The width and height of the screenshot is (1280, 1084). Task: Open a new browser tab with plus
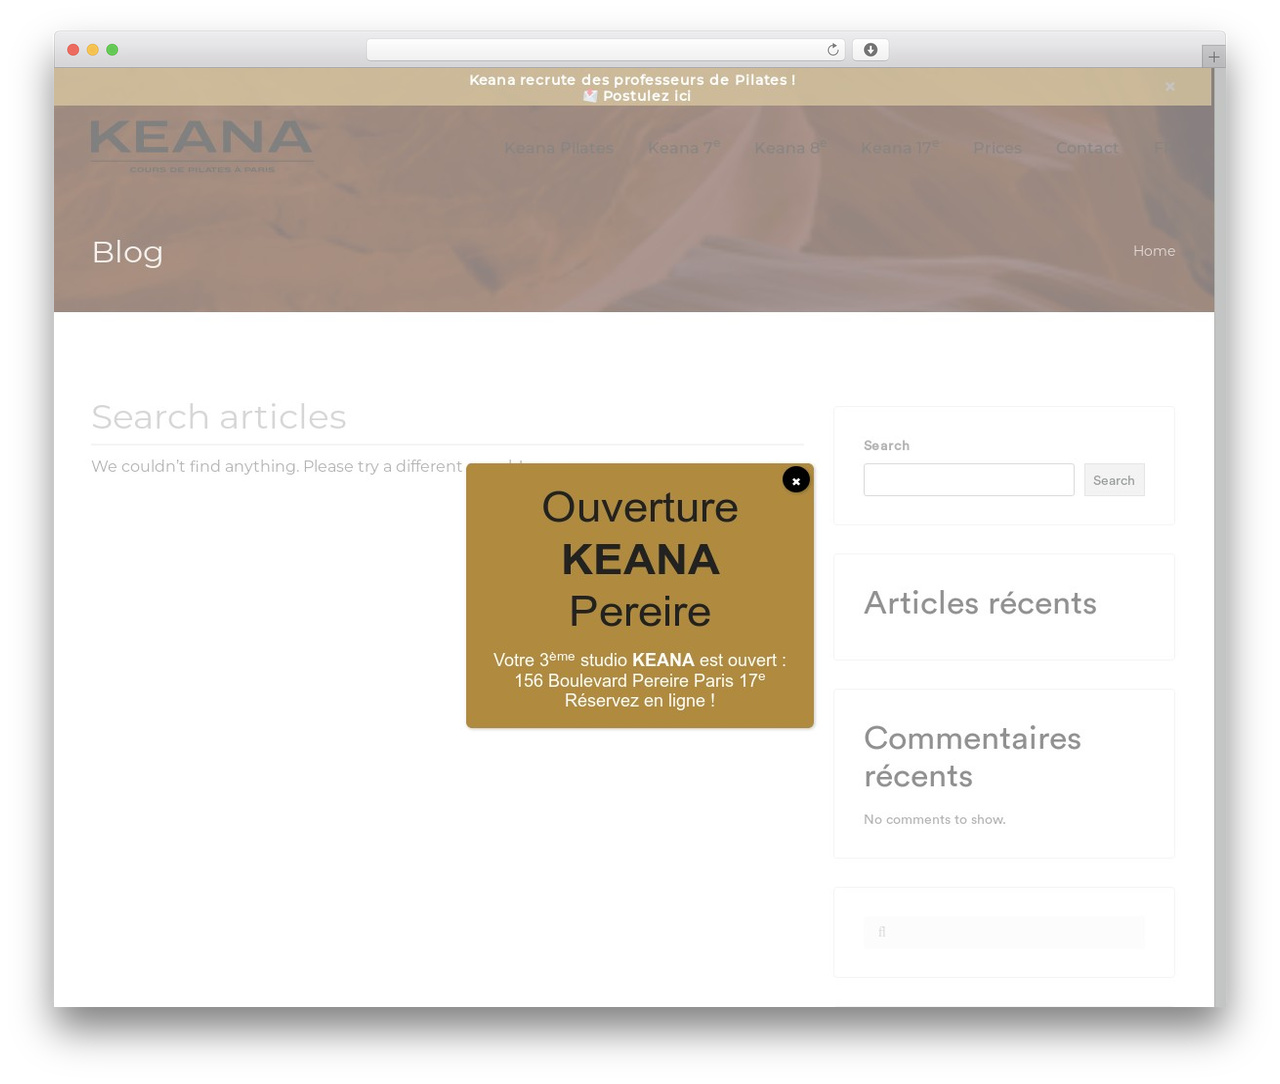pos(1213,57)
